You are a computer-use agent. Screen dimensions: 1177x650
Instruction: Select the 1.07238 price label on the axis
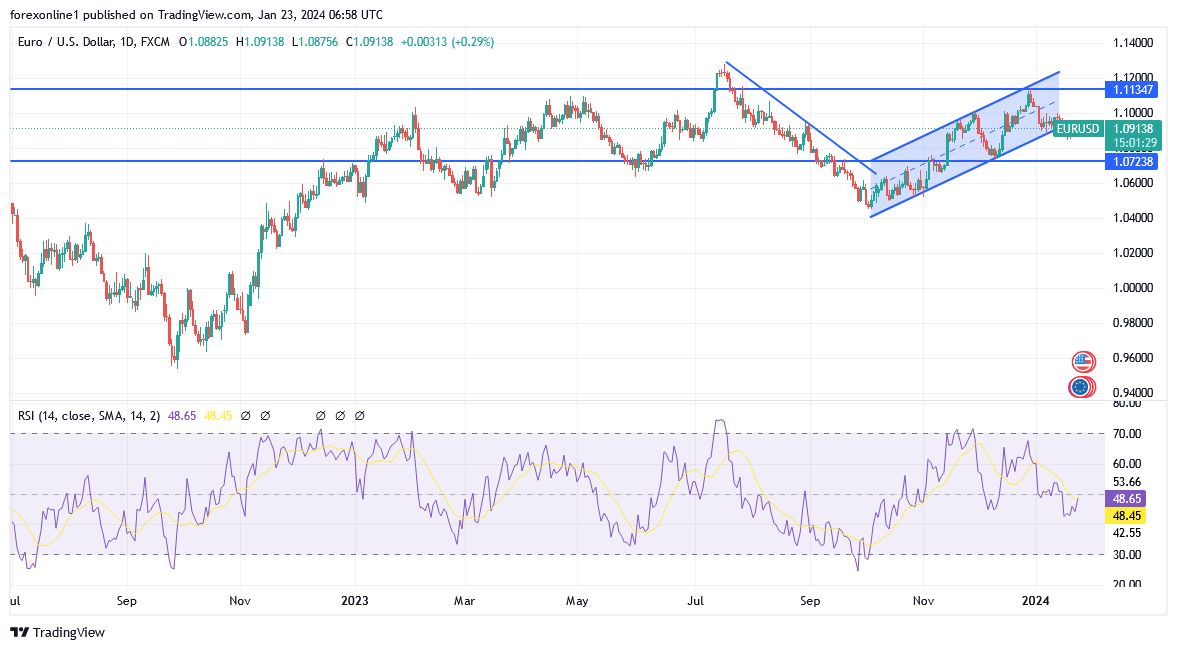coord(1133,161)
